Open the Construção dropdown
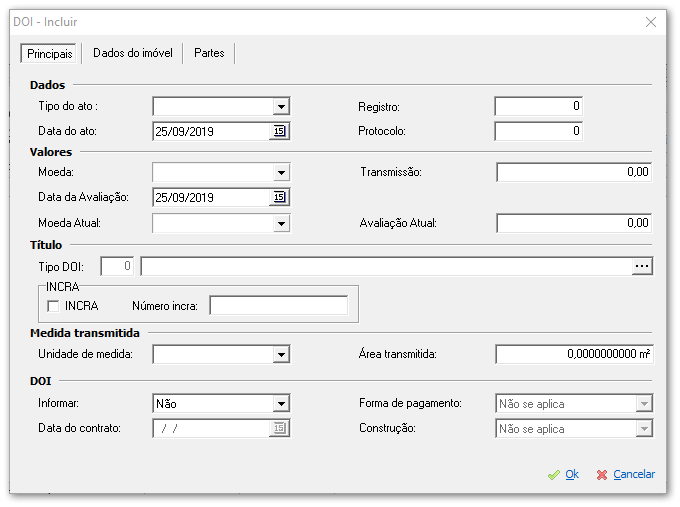Image resolution: width=680 pixels, height=507 pixels. point(644,429)
